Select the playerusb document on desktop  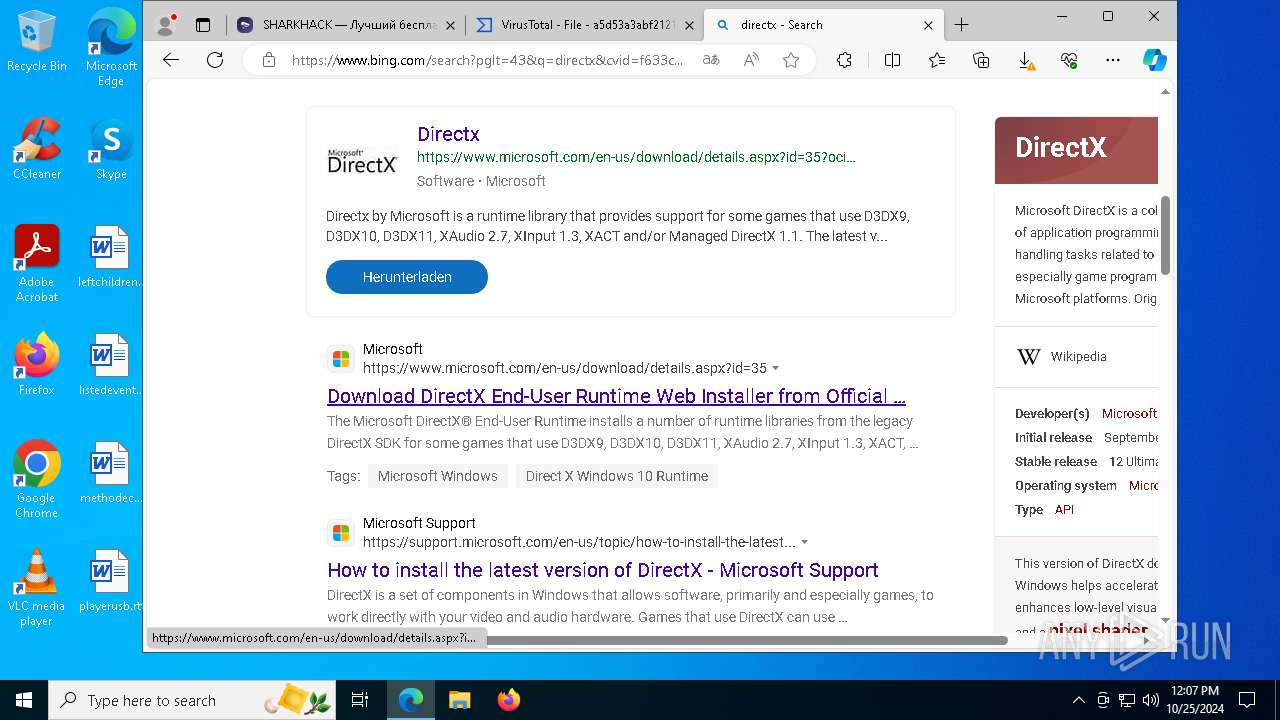[110, 581]
